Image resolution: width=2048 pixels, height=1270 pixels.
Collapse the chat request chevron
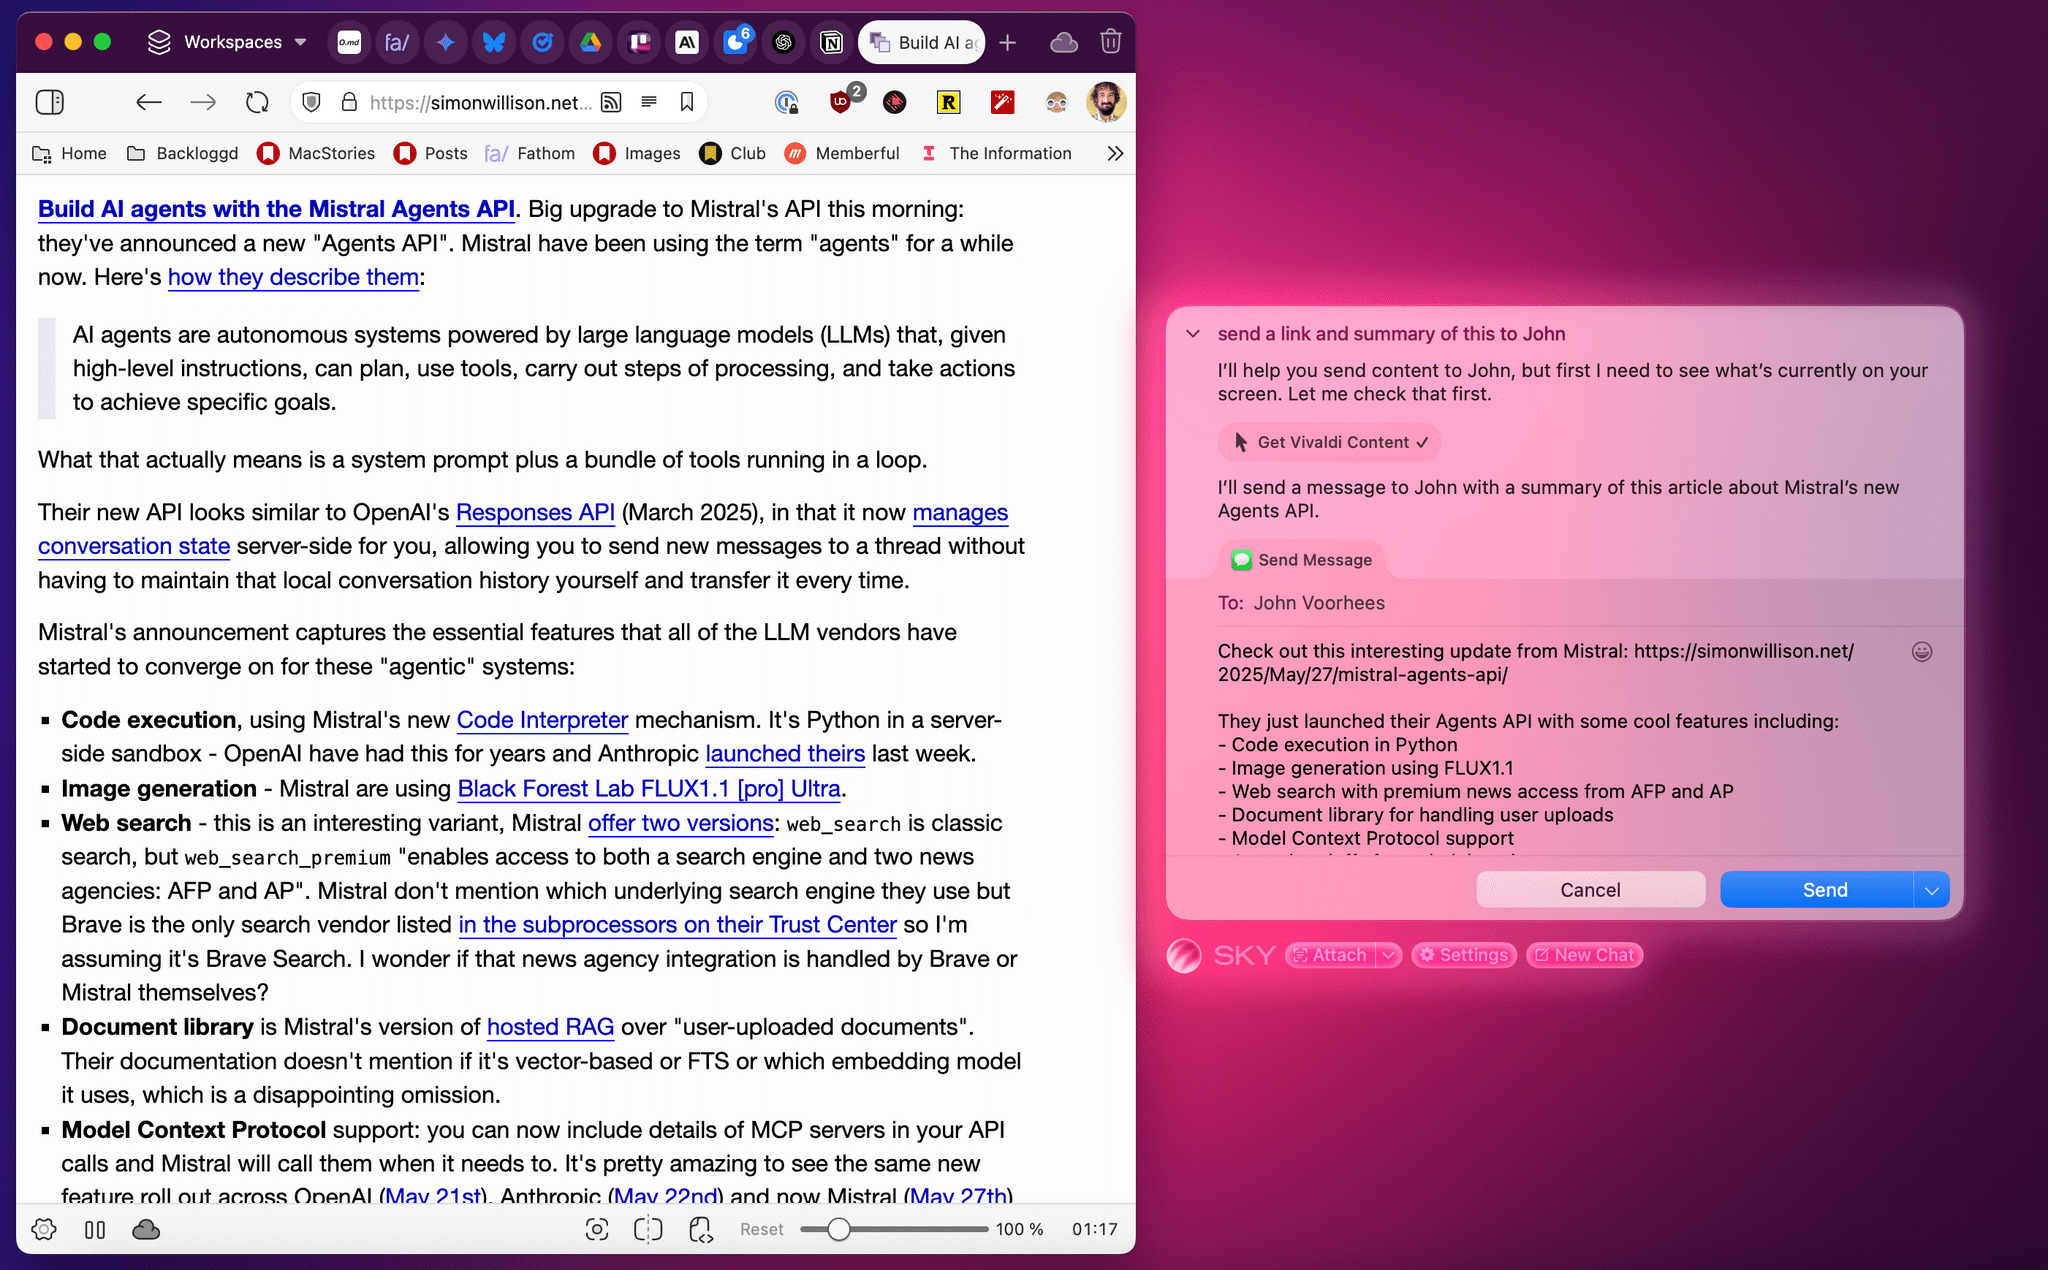point(1193,334)
